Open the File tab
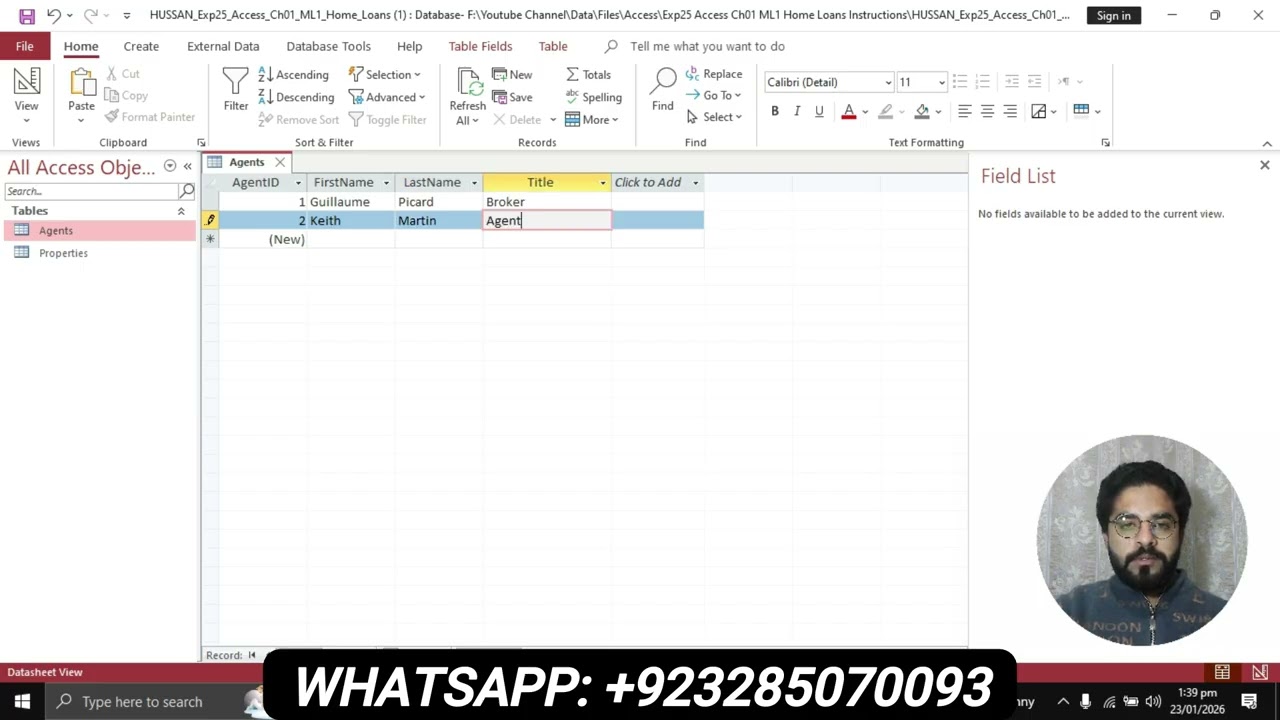This screenshot has height=720, width=1280. point(25,46)
